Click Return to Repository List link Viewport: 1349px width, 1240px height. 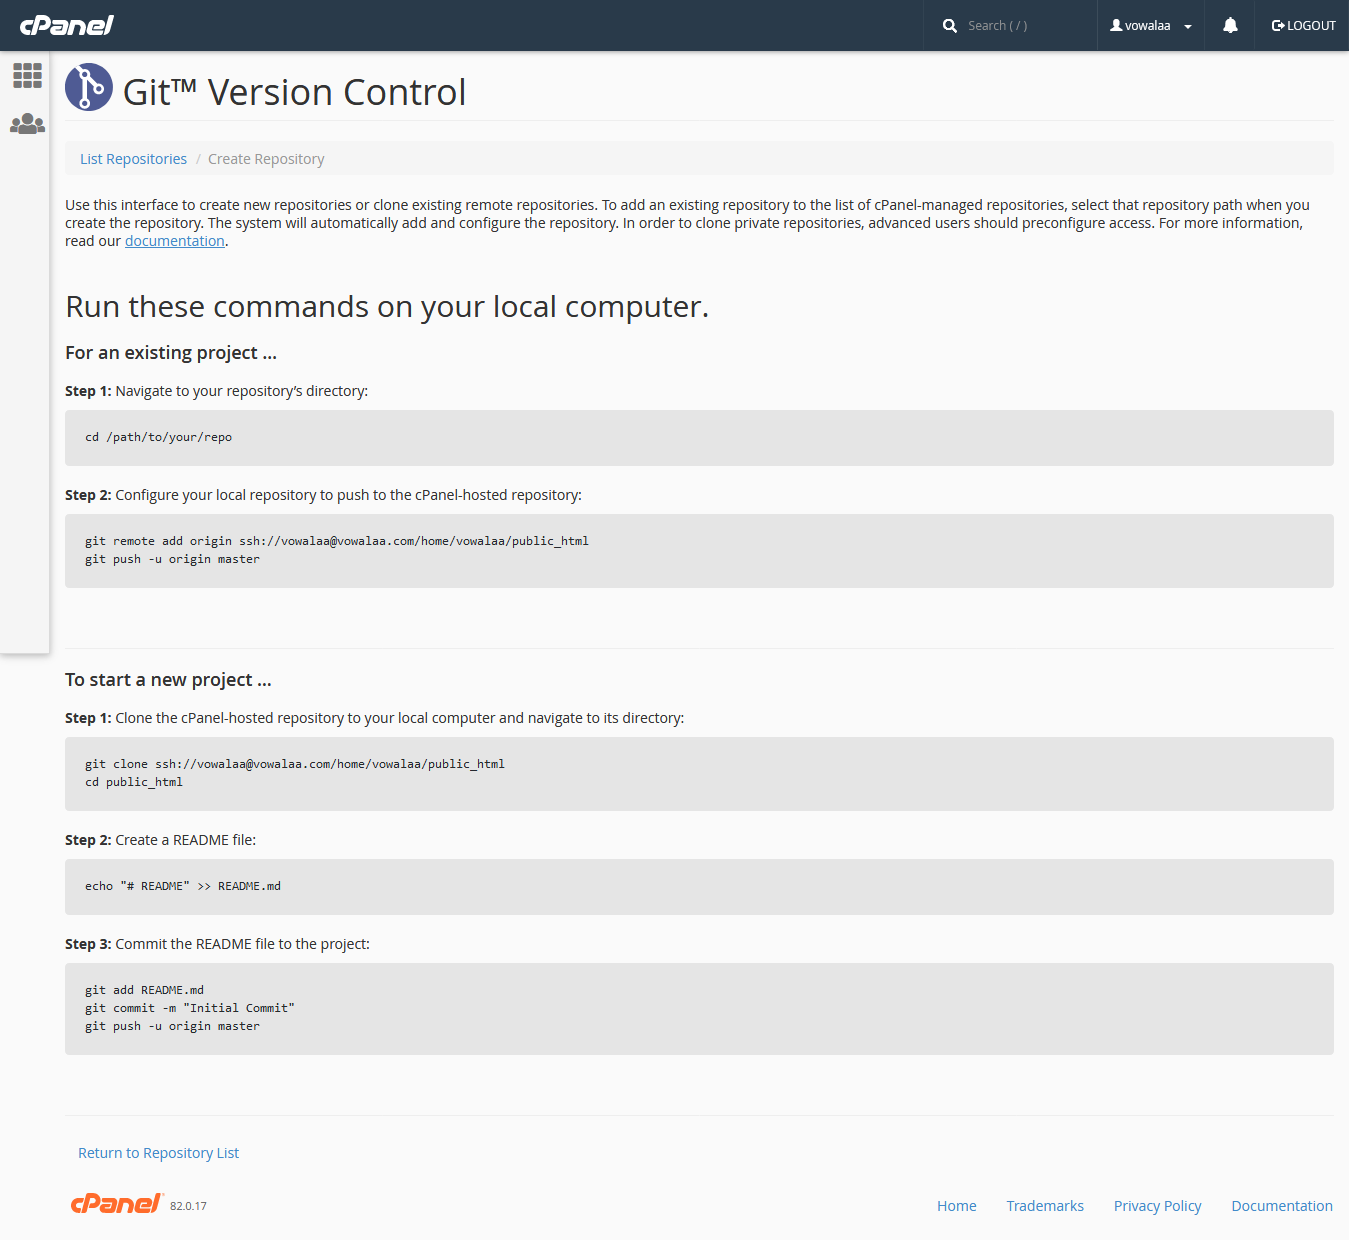point(158,1153)
